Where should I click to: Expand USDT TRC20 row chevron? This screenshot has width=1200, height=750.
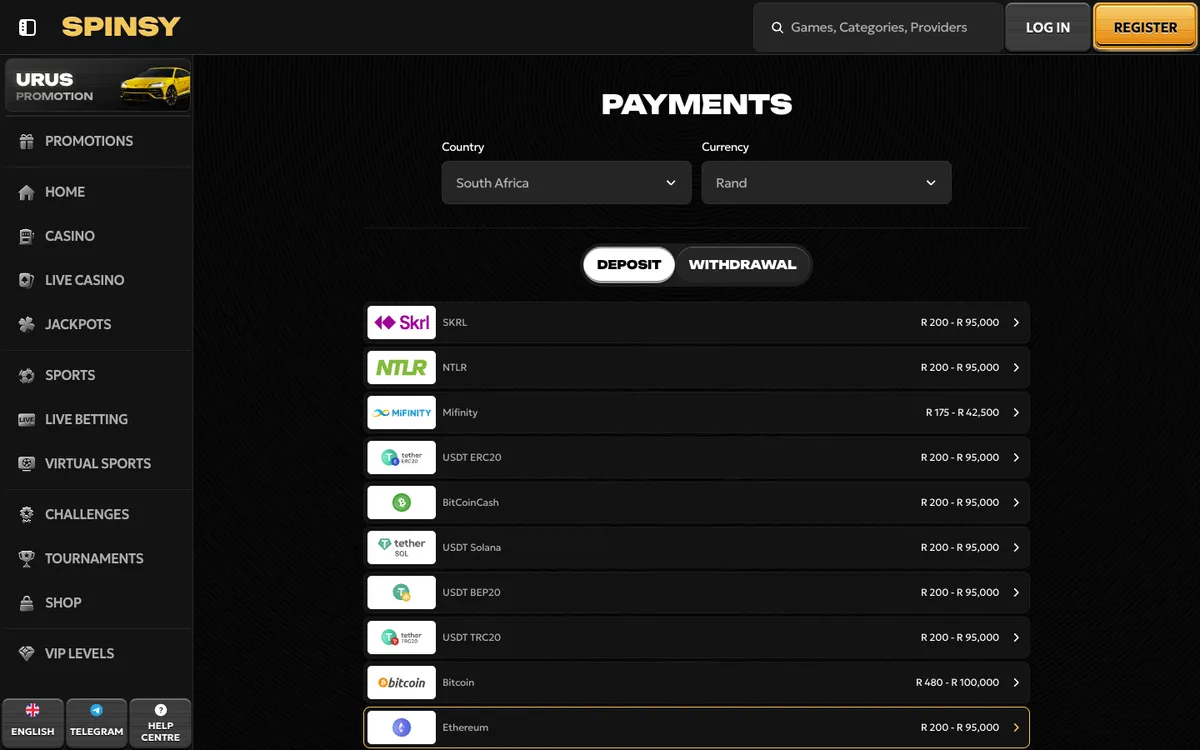1016,638
